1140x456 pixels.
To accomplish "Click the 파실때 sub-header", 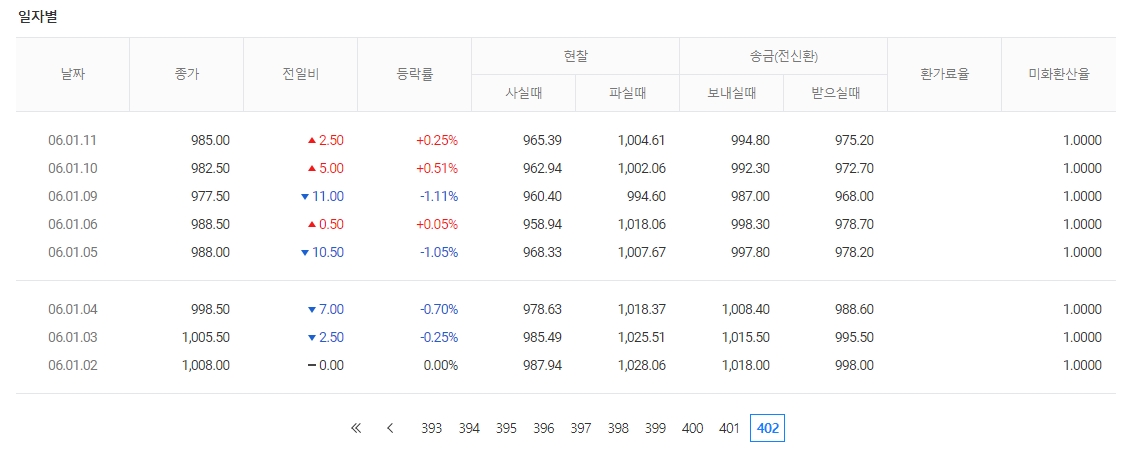I will 627,93.
